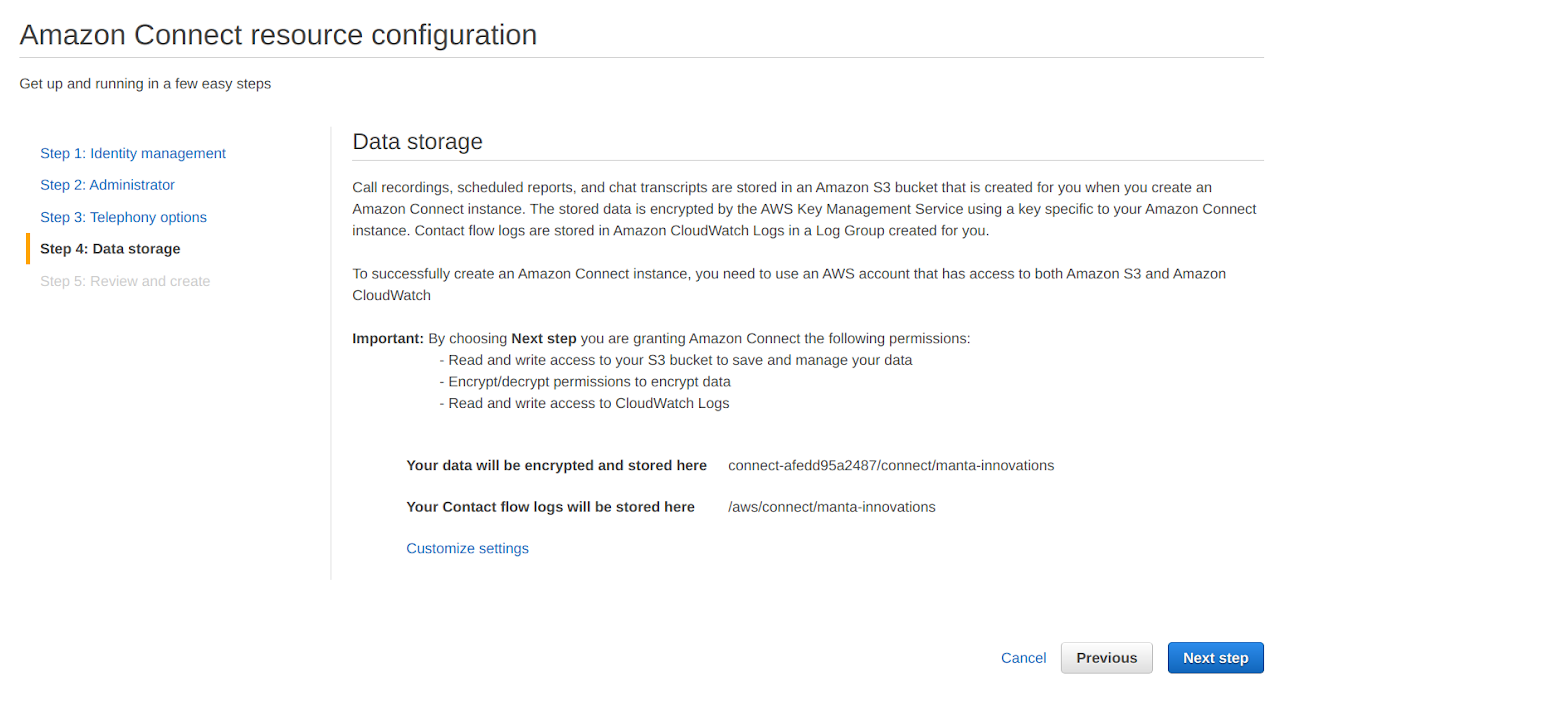Click 'Your data will be encrypted and stored here' label

(x=556, y=465)
